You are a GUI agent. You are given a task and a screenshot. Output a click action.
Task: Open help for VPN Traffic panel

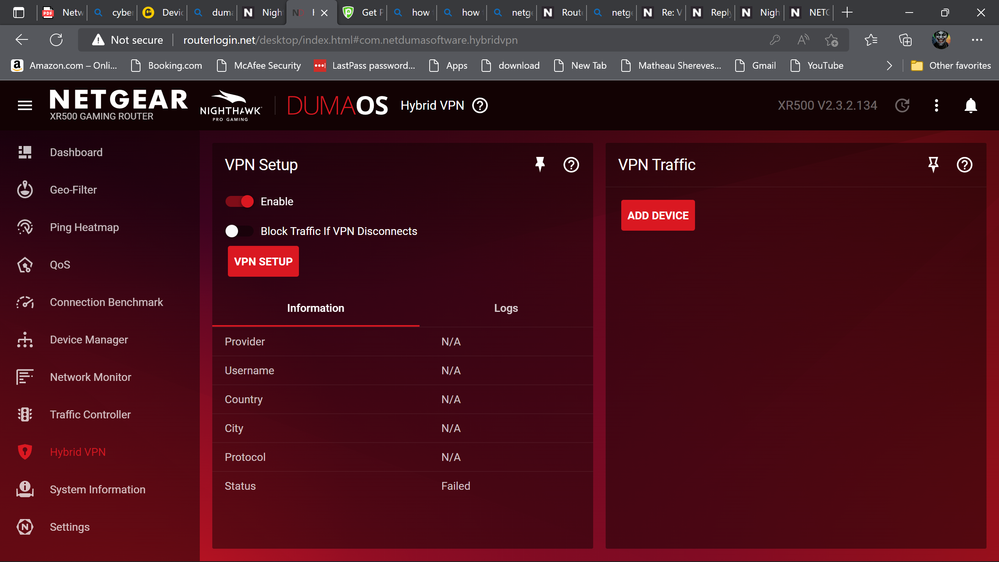pos(964,165)
